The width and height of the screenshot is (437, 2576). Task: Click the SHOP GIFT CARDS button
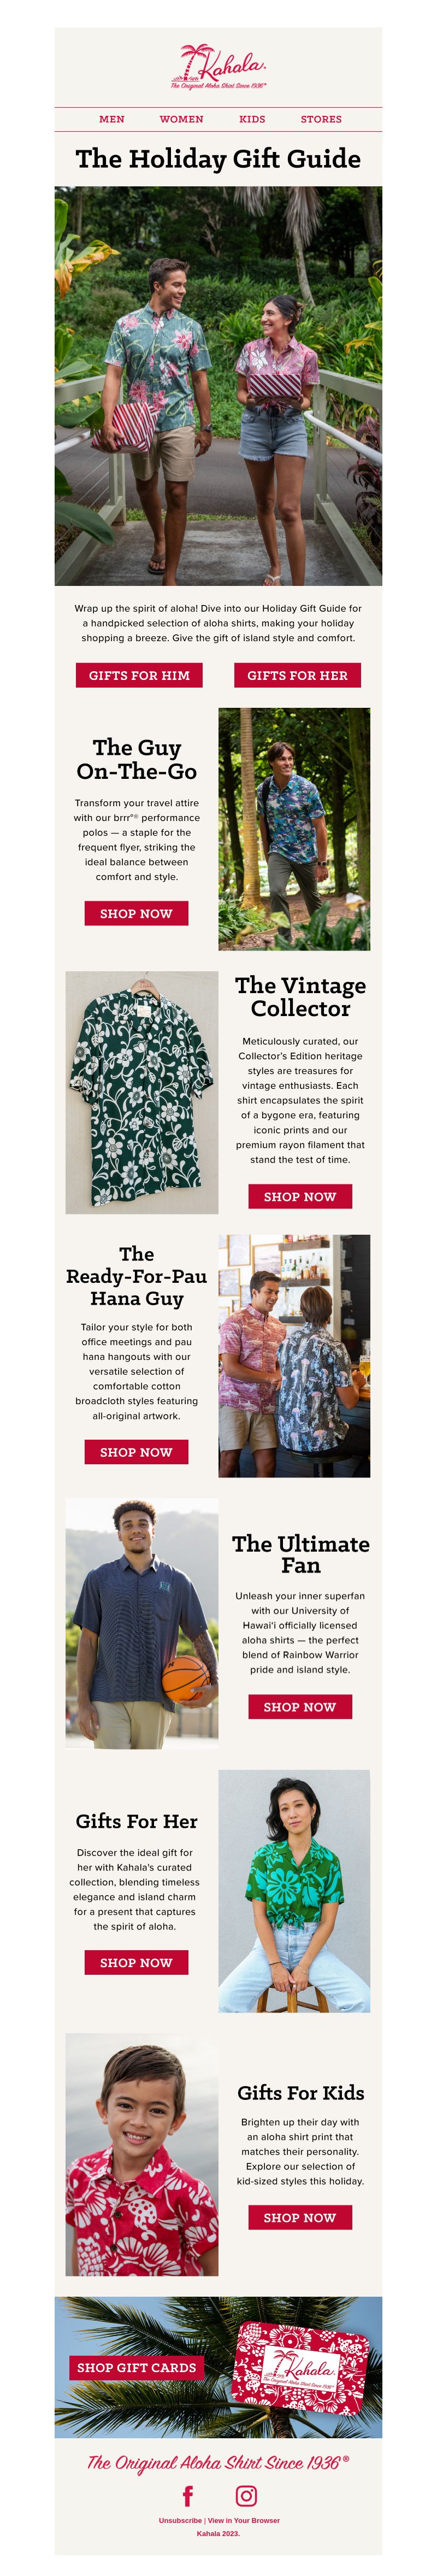[137, 2368]
